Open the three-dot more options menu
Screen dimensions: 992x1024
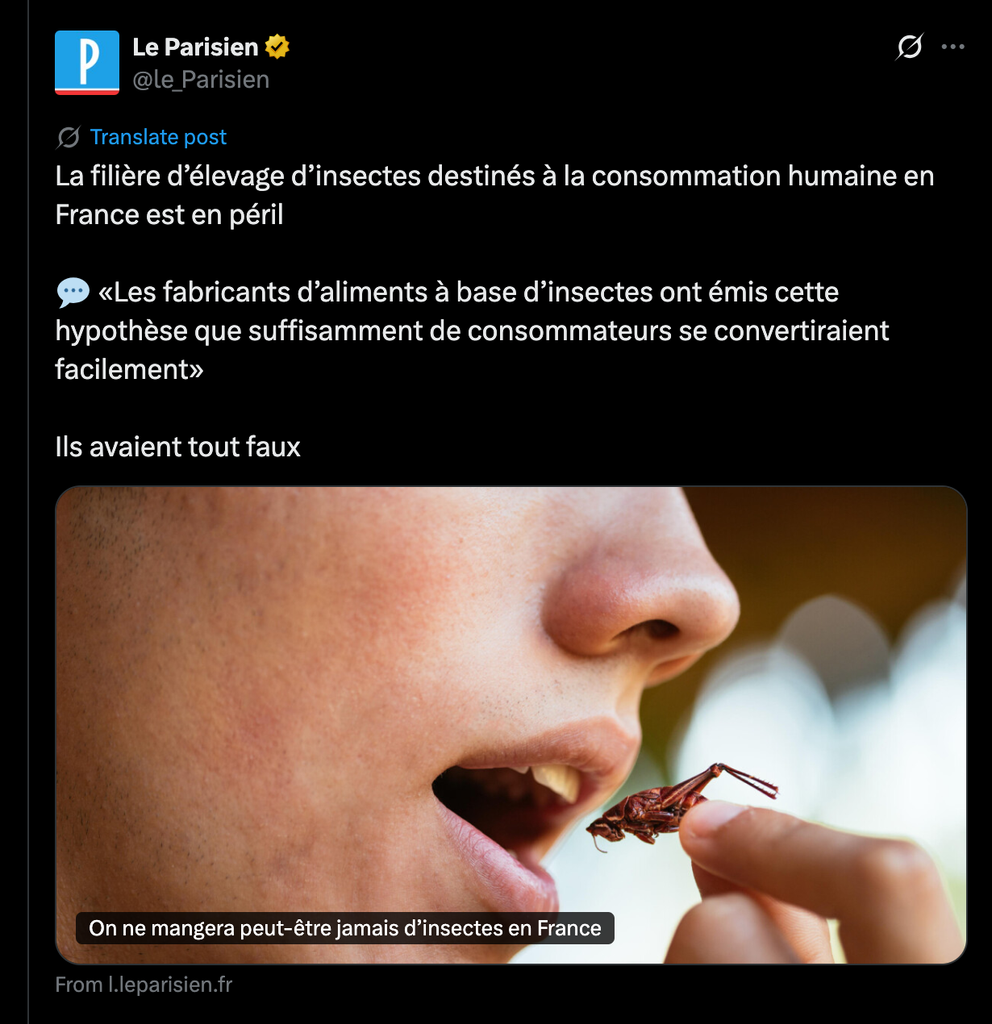[x=953, y=46]
